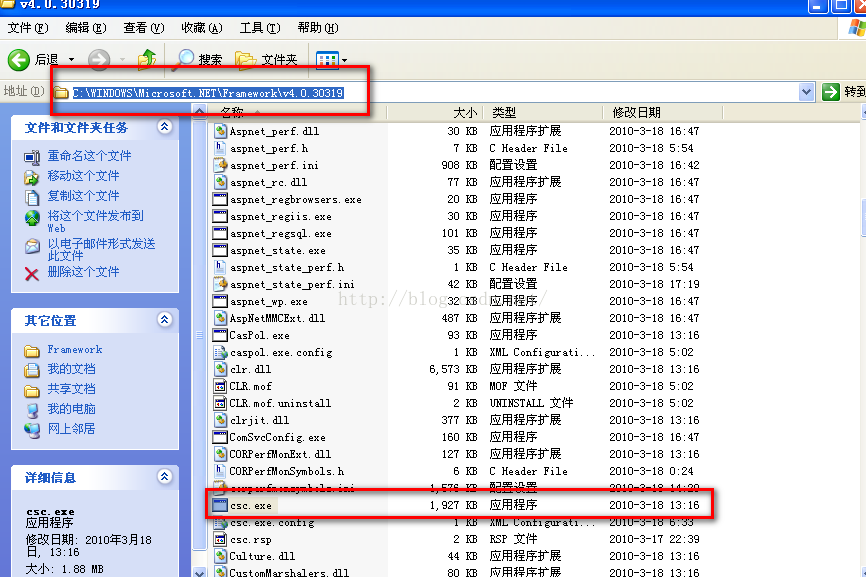Open Framework folder in other places

[x=75, y=350]
